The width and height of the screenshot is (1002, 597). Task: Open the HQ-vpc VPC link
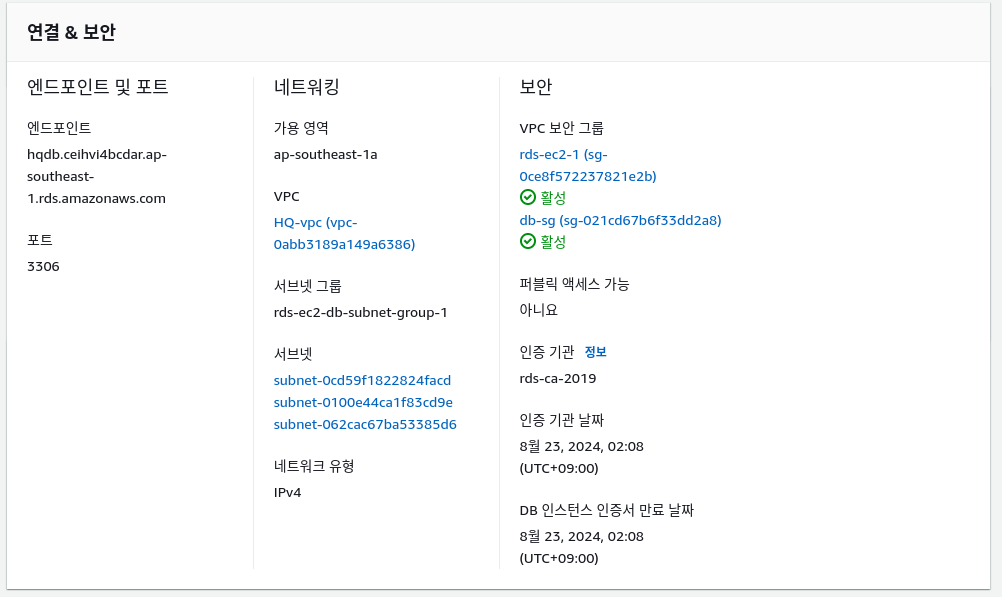344,233
